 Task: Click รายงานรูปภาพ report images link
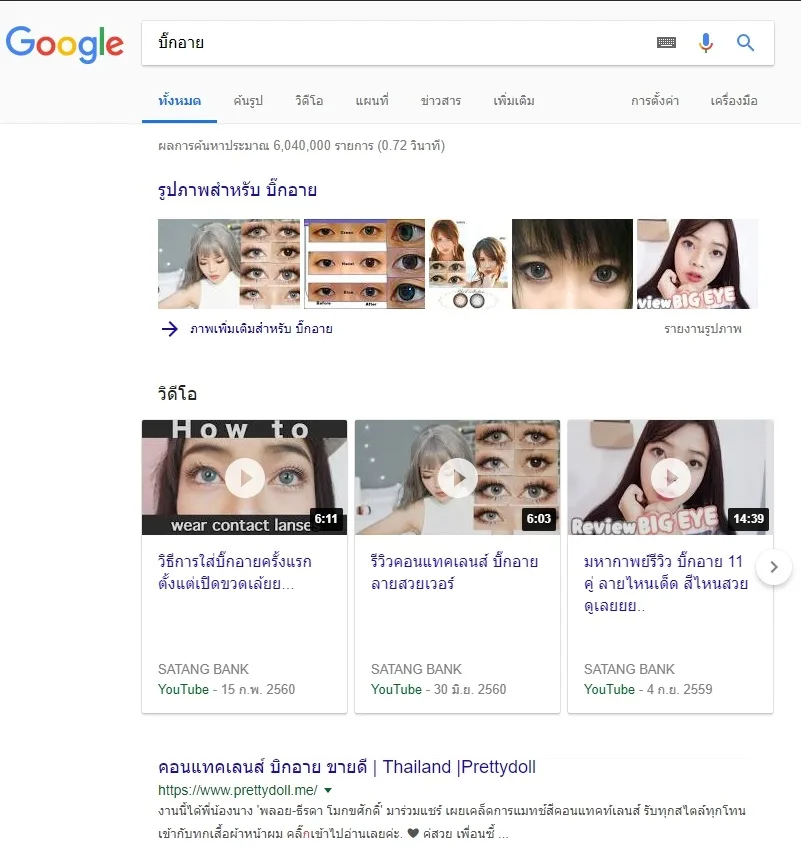coord(703,329)
